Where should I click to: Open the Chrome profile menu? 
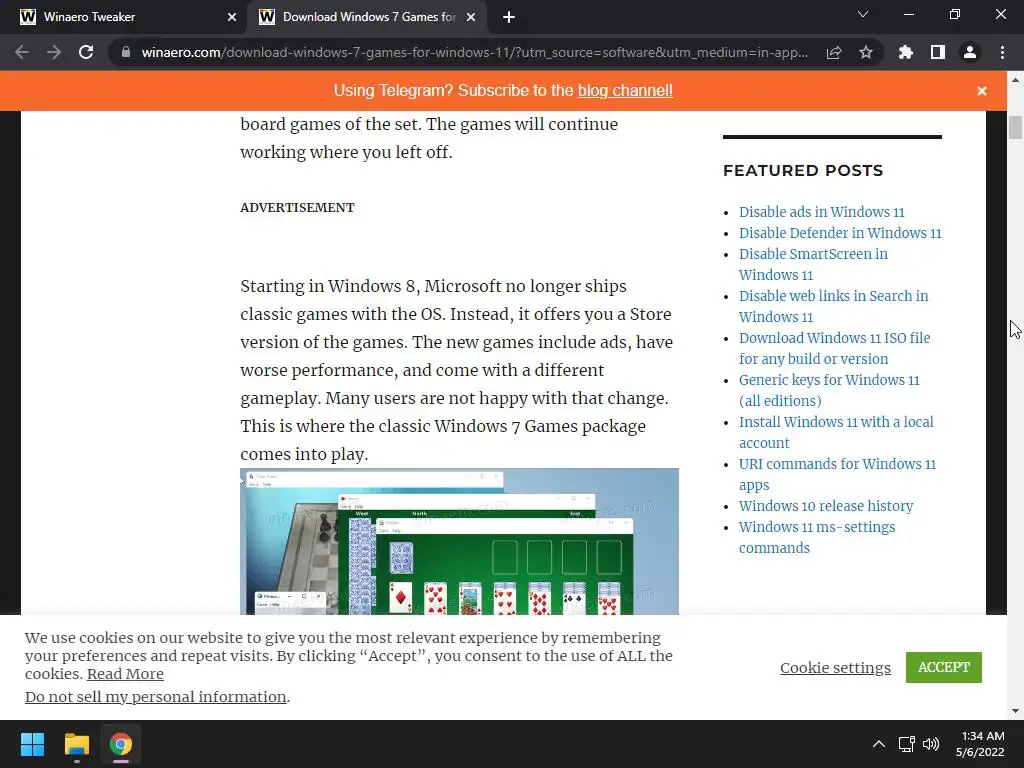[x=970, y=52]
